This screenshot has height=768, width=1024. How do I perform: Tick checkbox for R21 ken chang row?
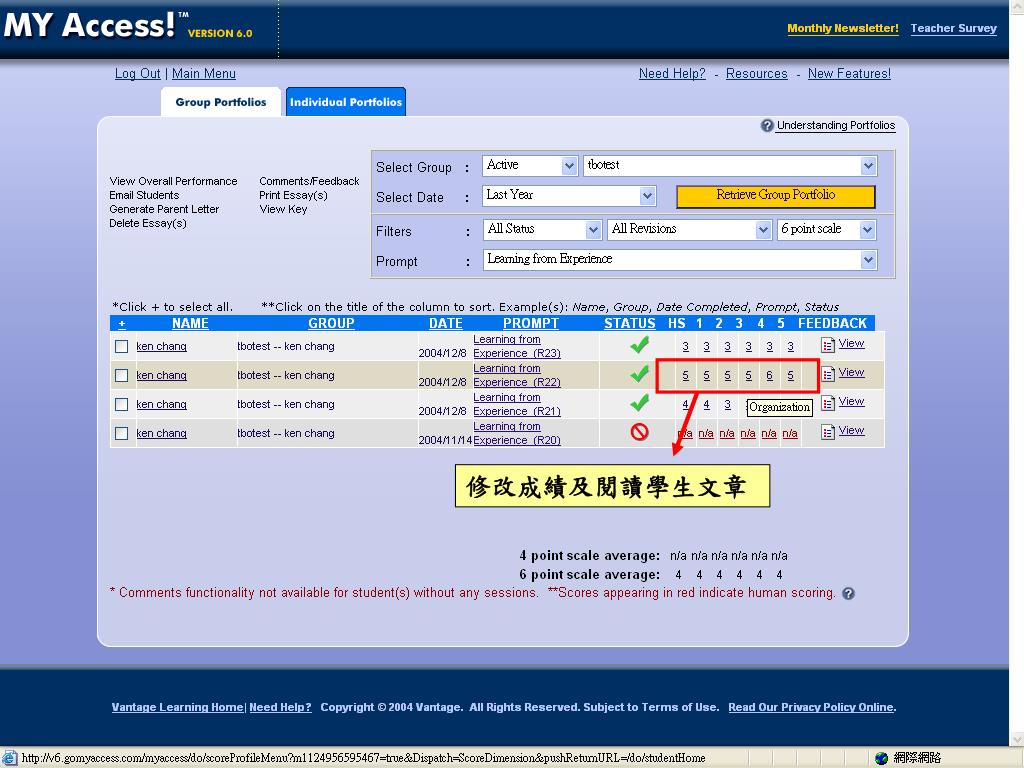point(121,404)
